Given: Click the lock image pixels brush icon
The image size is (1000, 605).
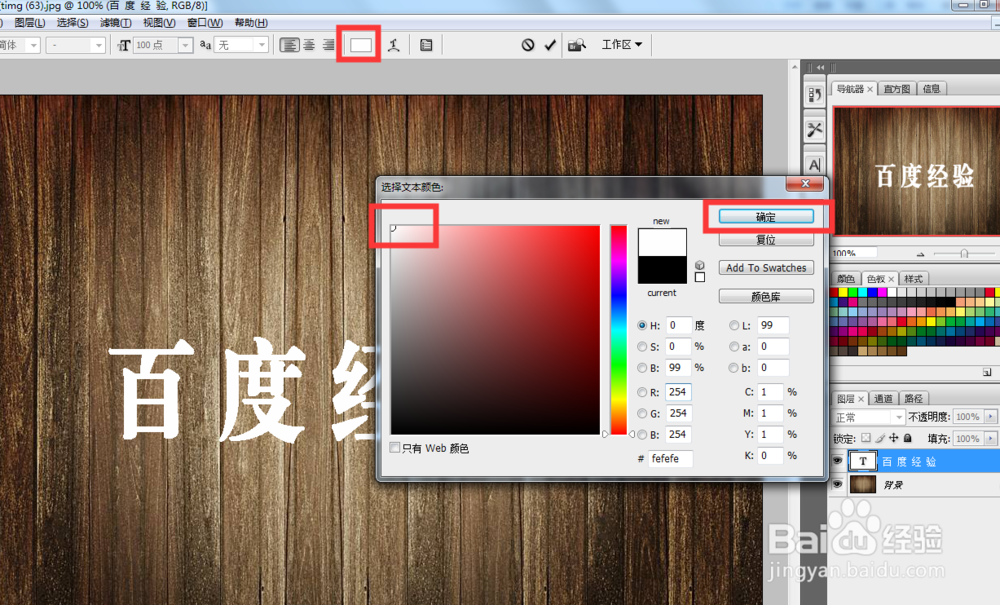Looking at the screenshot, I should [880, 438].
